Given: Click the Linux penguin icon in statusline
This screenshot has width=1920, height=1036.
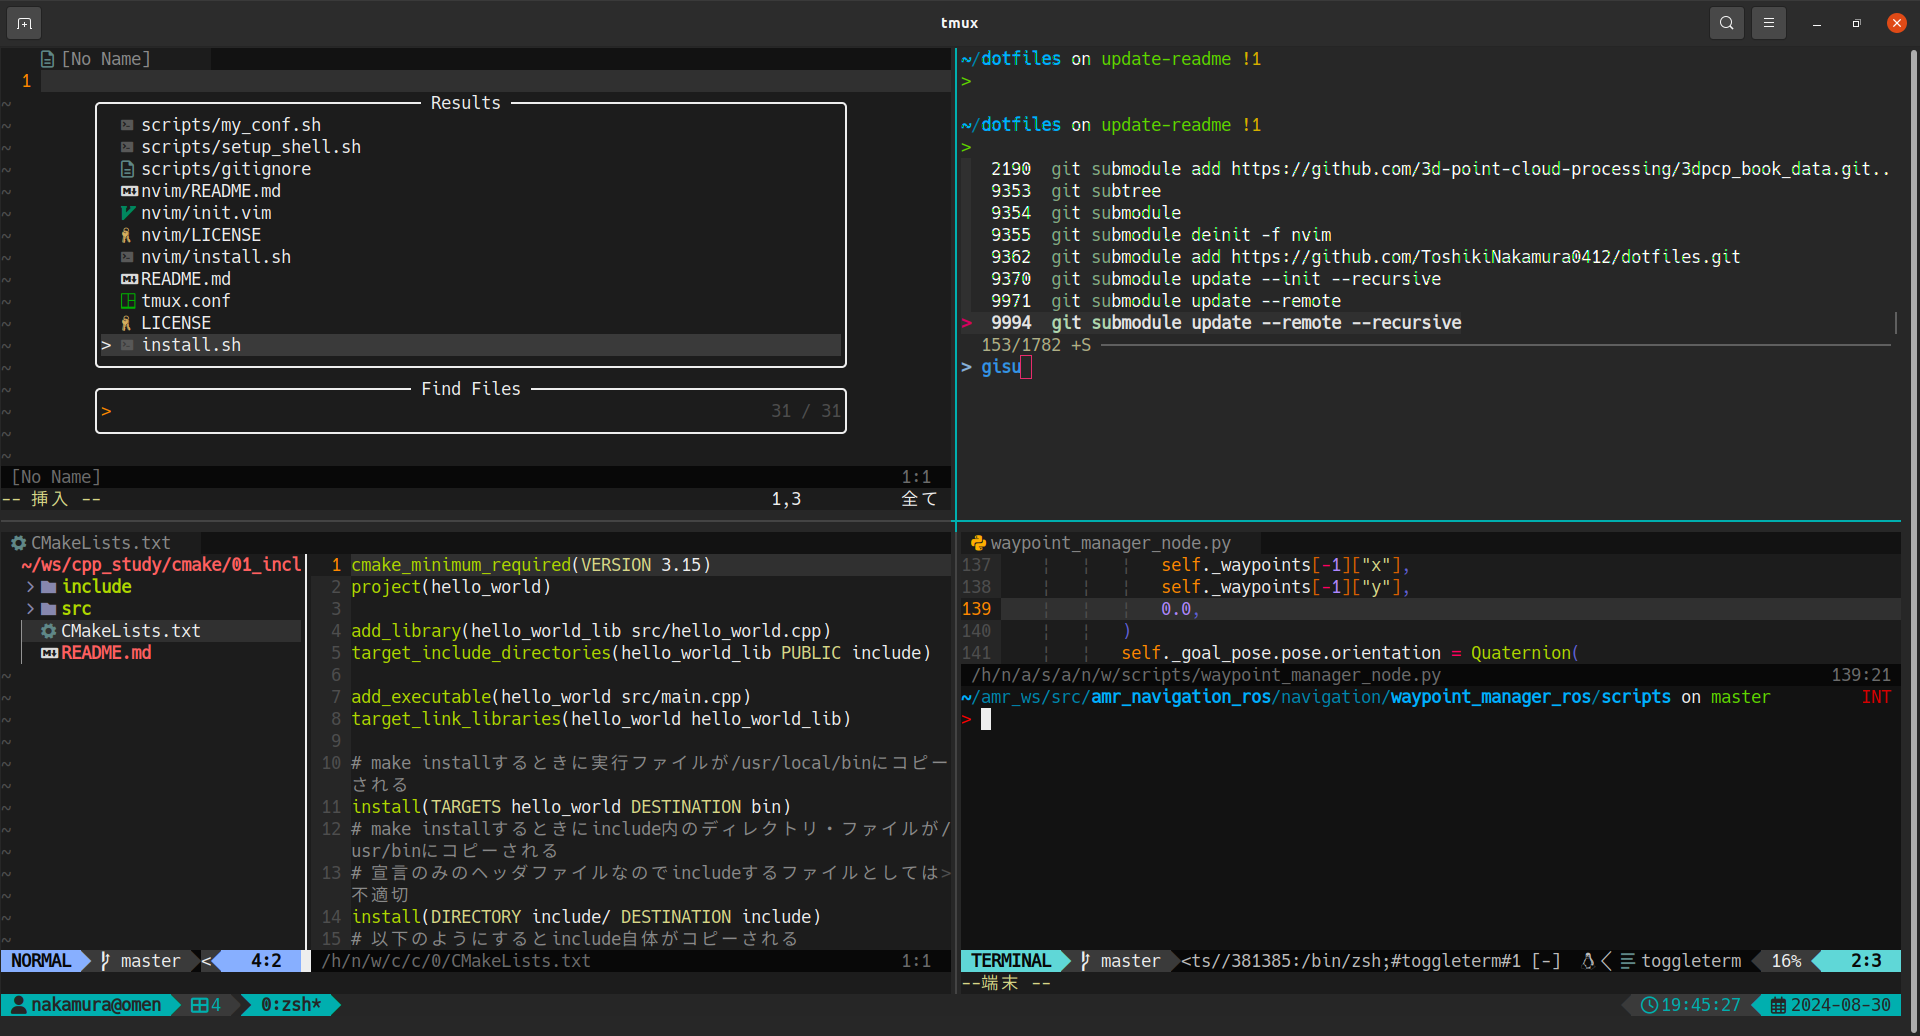Looking at the screenshot, I should pyautogui.click(x=1588, y=961).
